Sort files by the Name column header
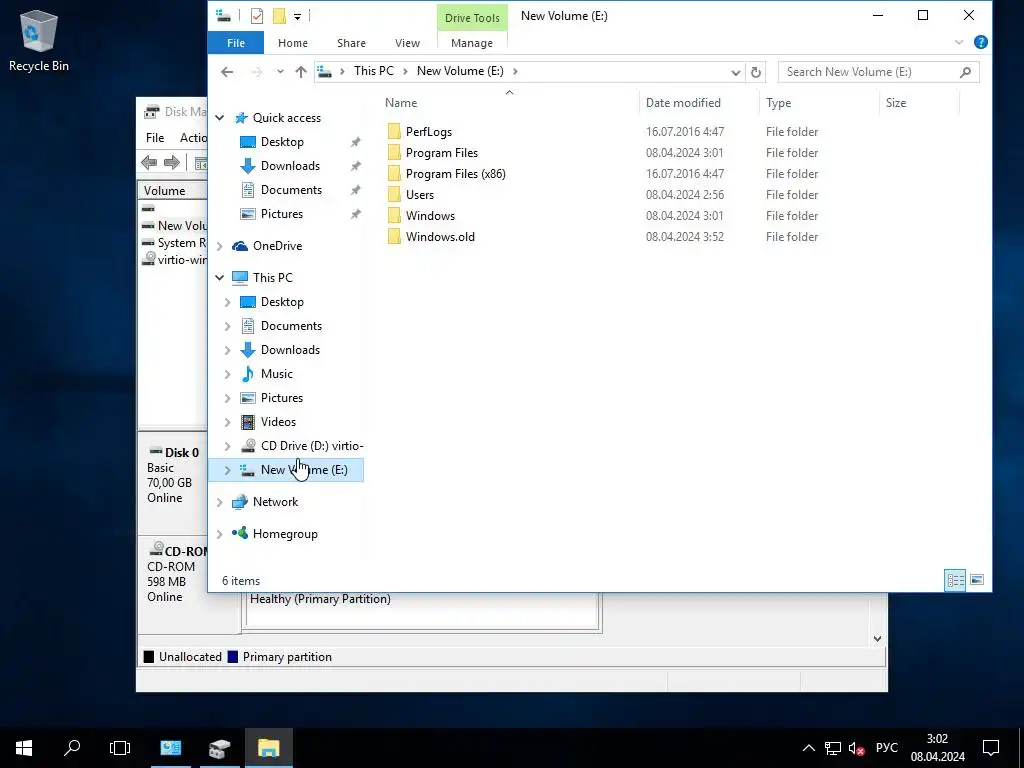This screenshot has width=1024, height=768. 401,103
